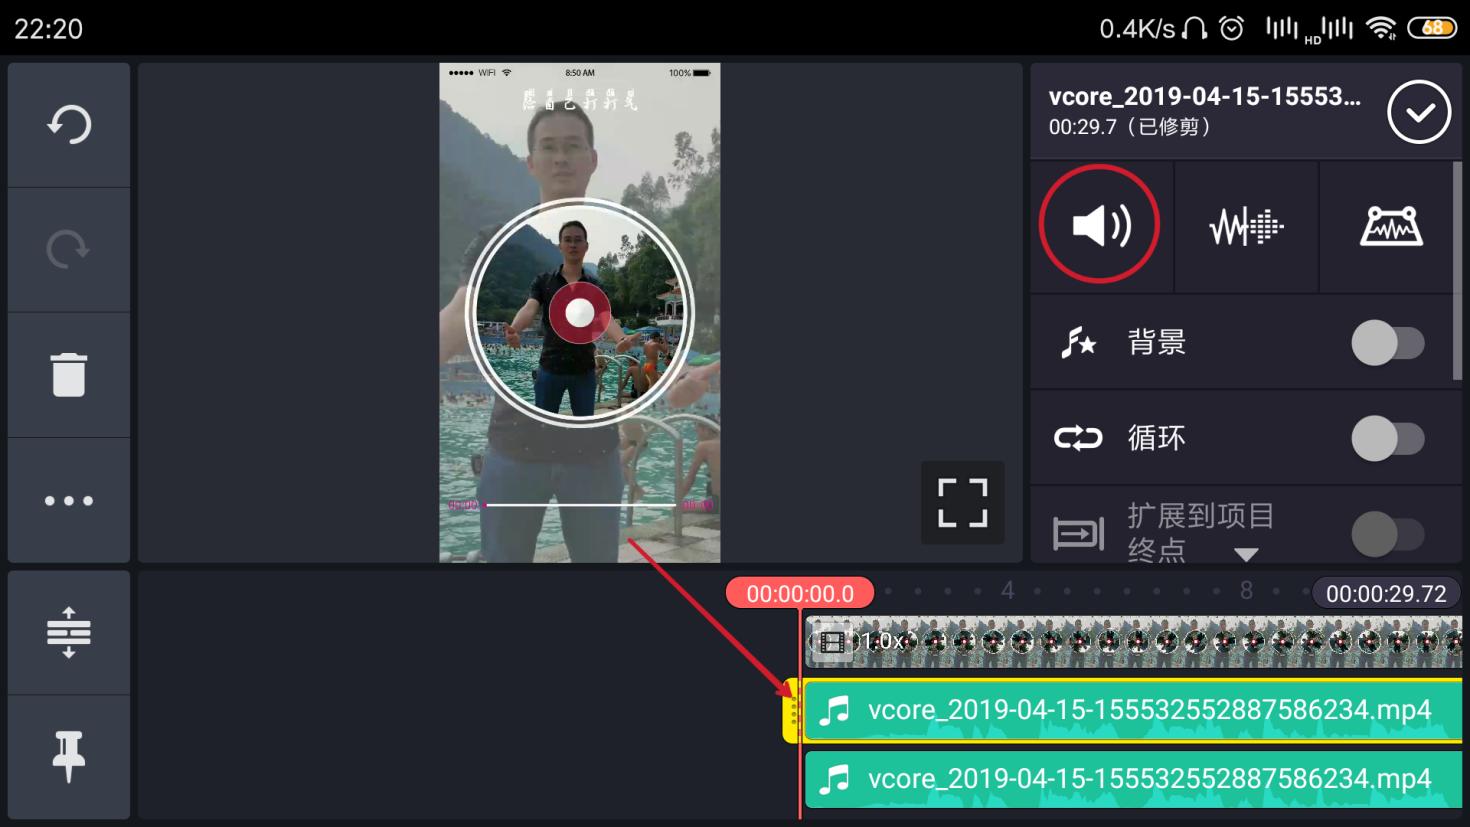Pin the clip with pushpin icon
The image size is (1470, 827).
tap(69, 756)
